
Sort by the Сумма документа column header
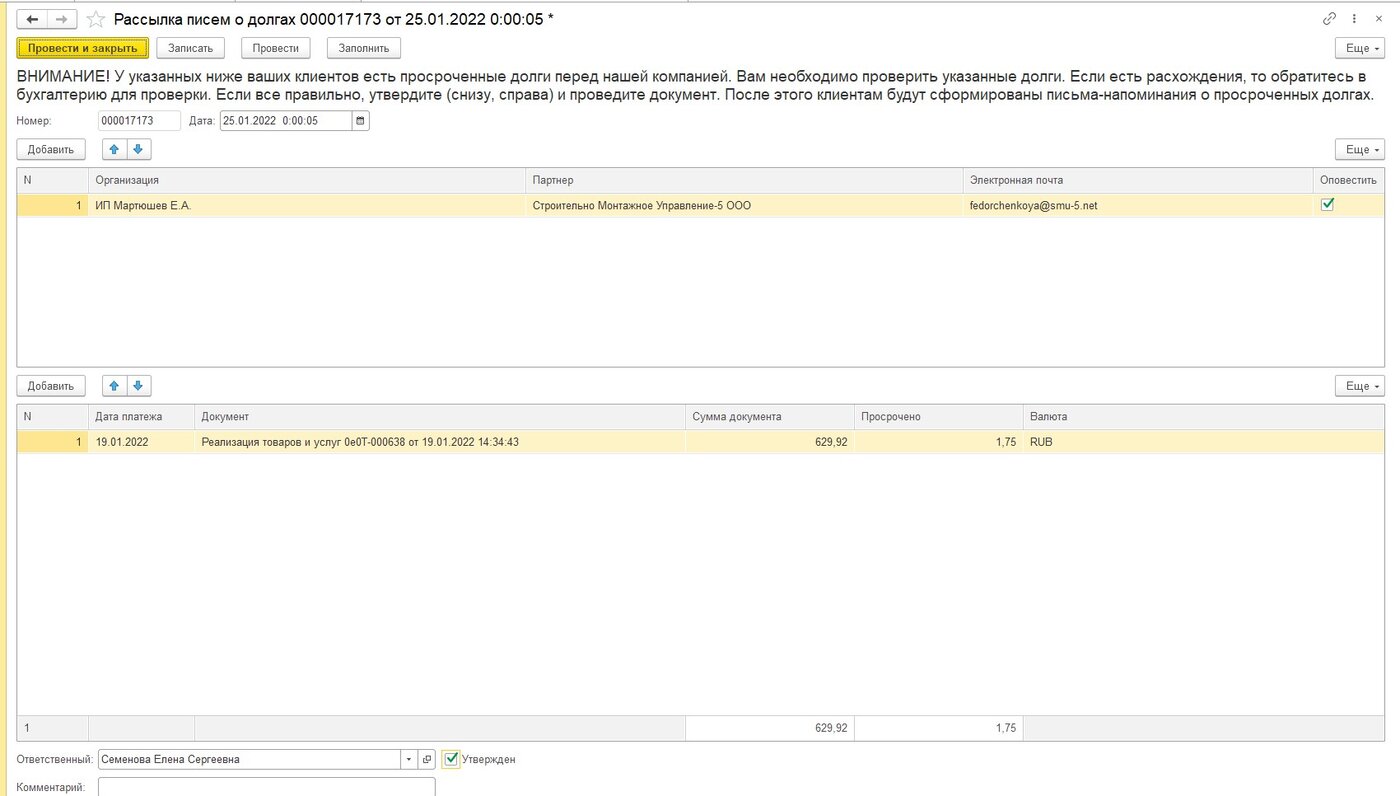pos(769,417)
